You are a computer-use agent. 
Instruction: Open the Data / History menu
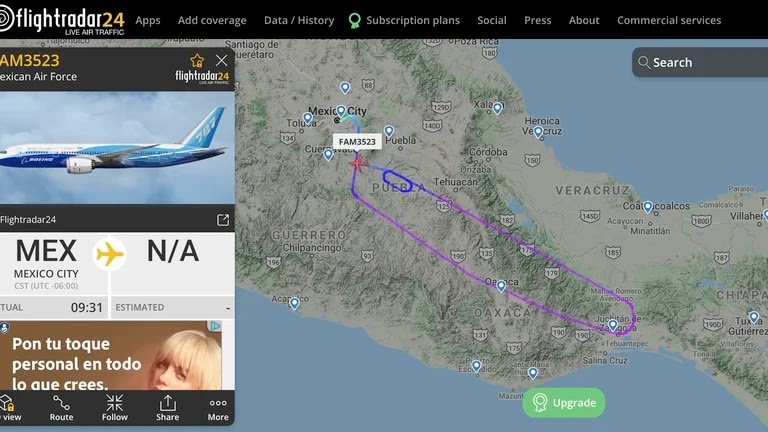point(299,20)
